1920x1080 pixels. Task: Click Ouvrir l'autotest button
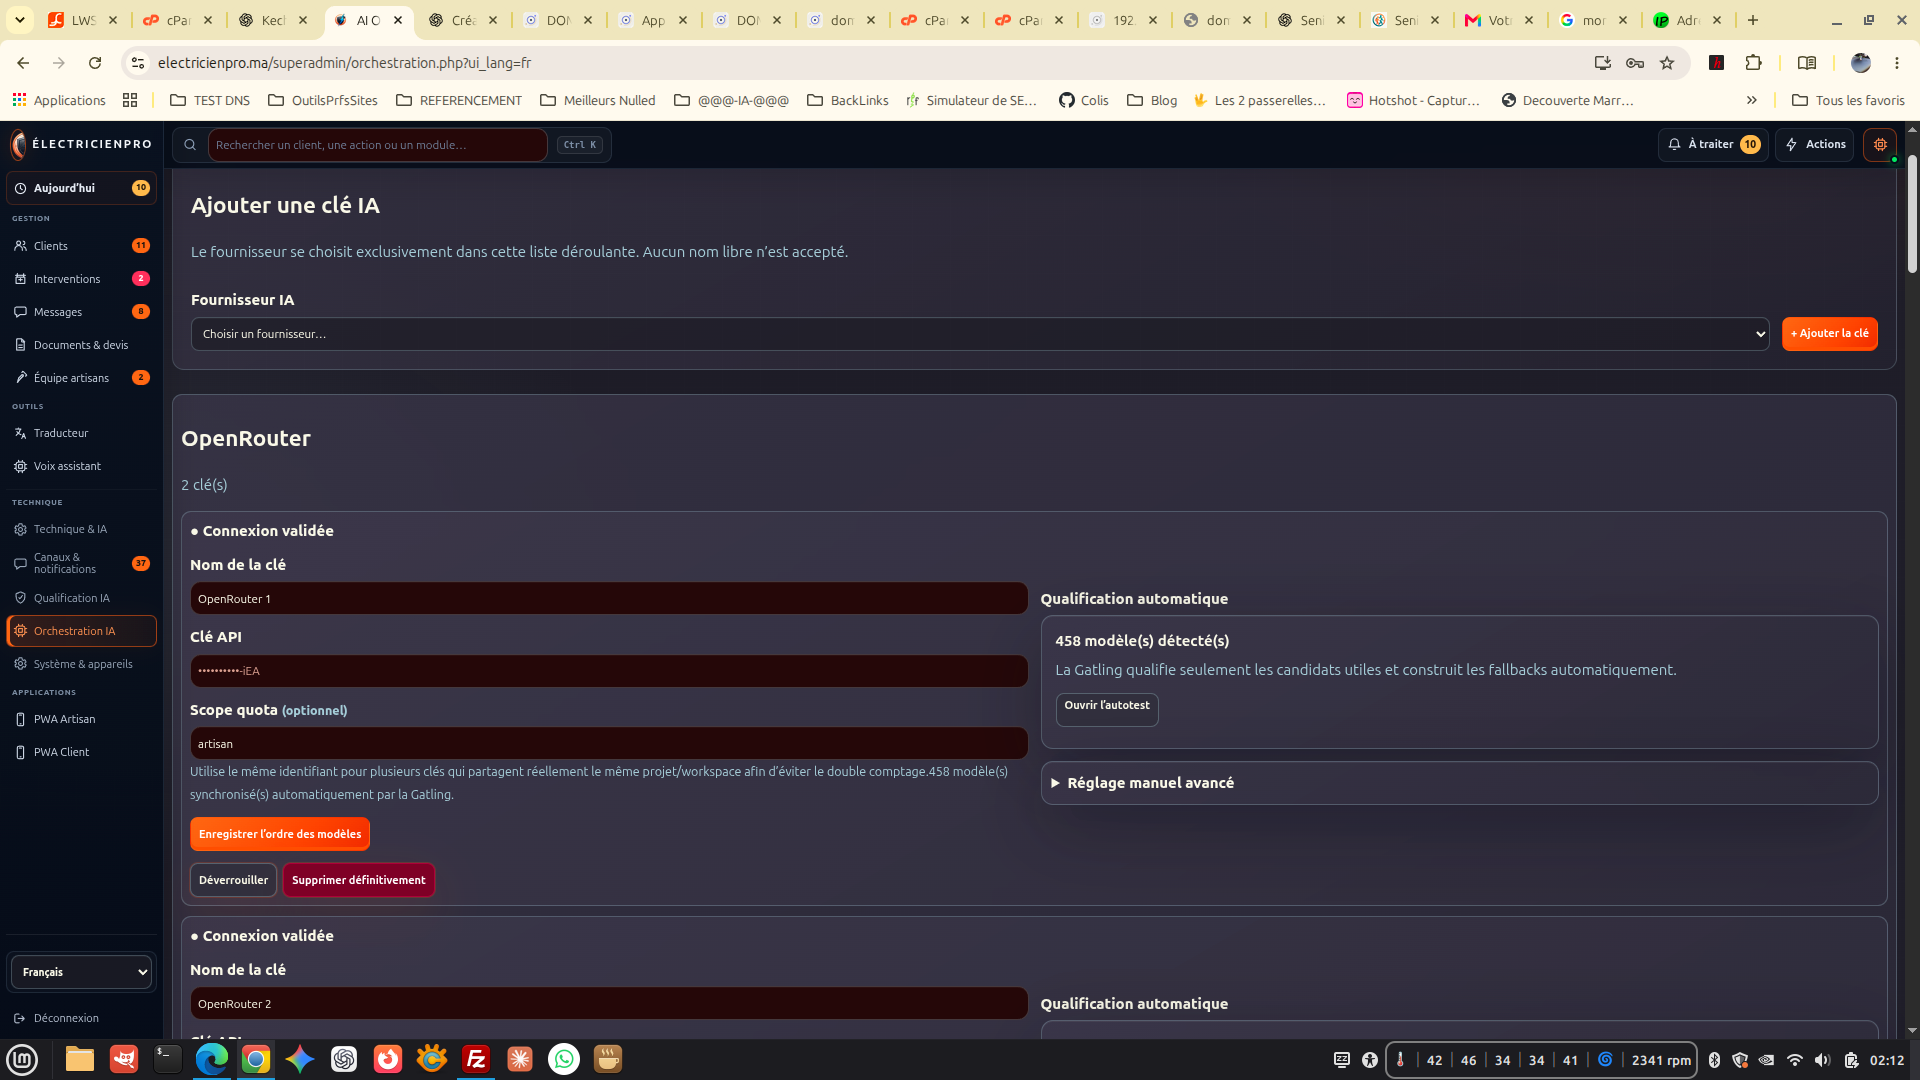point(1107,709)
